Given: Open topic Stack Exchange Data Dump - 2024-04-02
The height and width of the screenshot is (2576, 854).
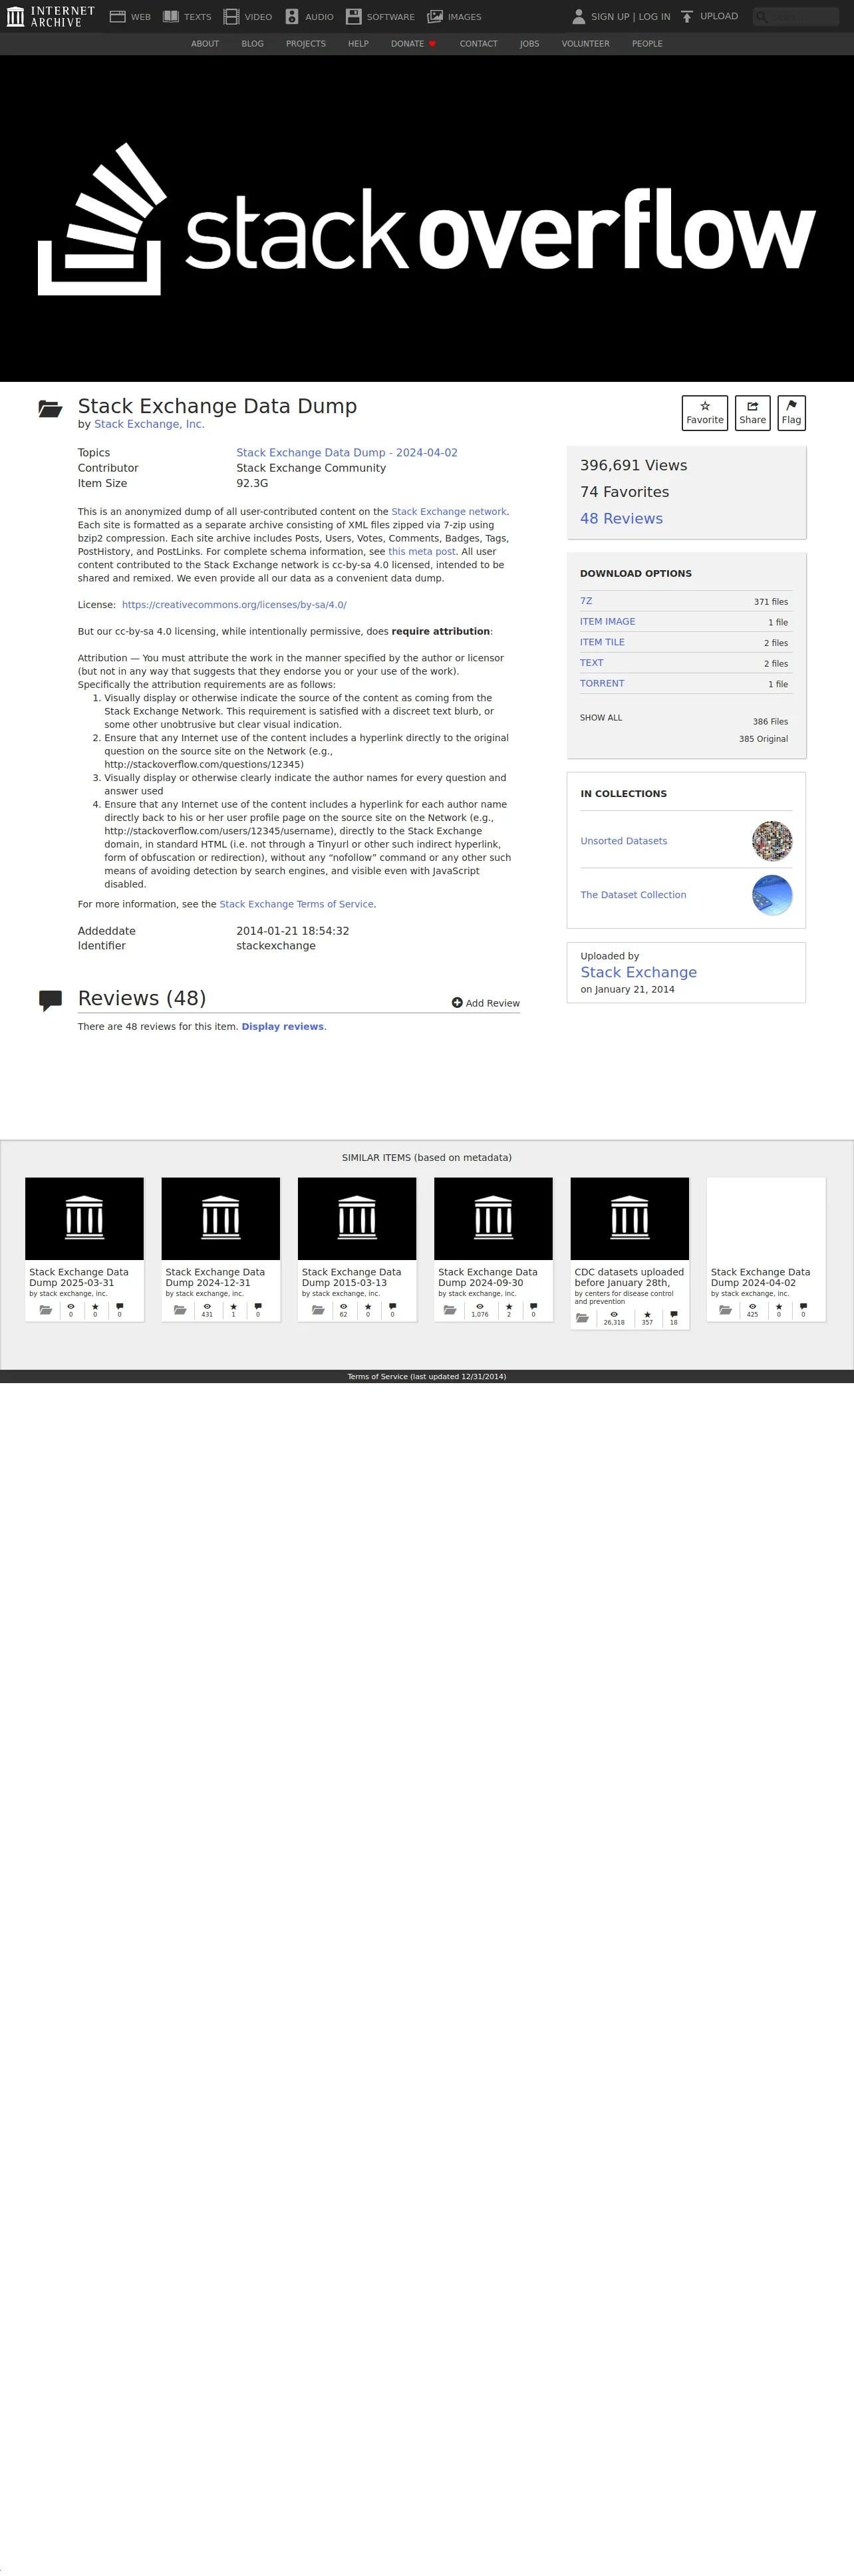Looking at the screenshot, I should coord(347,453).
